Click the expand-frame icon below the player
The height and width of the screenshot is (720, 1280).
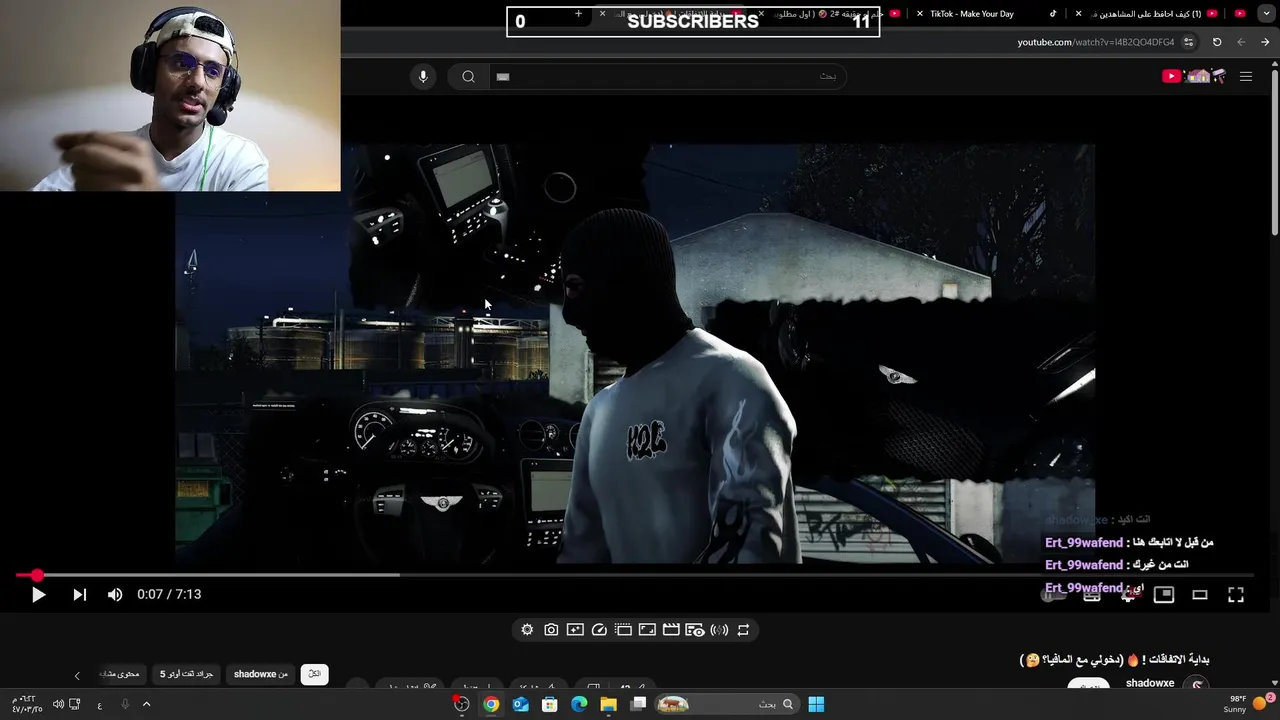coord(647,630)
